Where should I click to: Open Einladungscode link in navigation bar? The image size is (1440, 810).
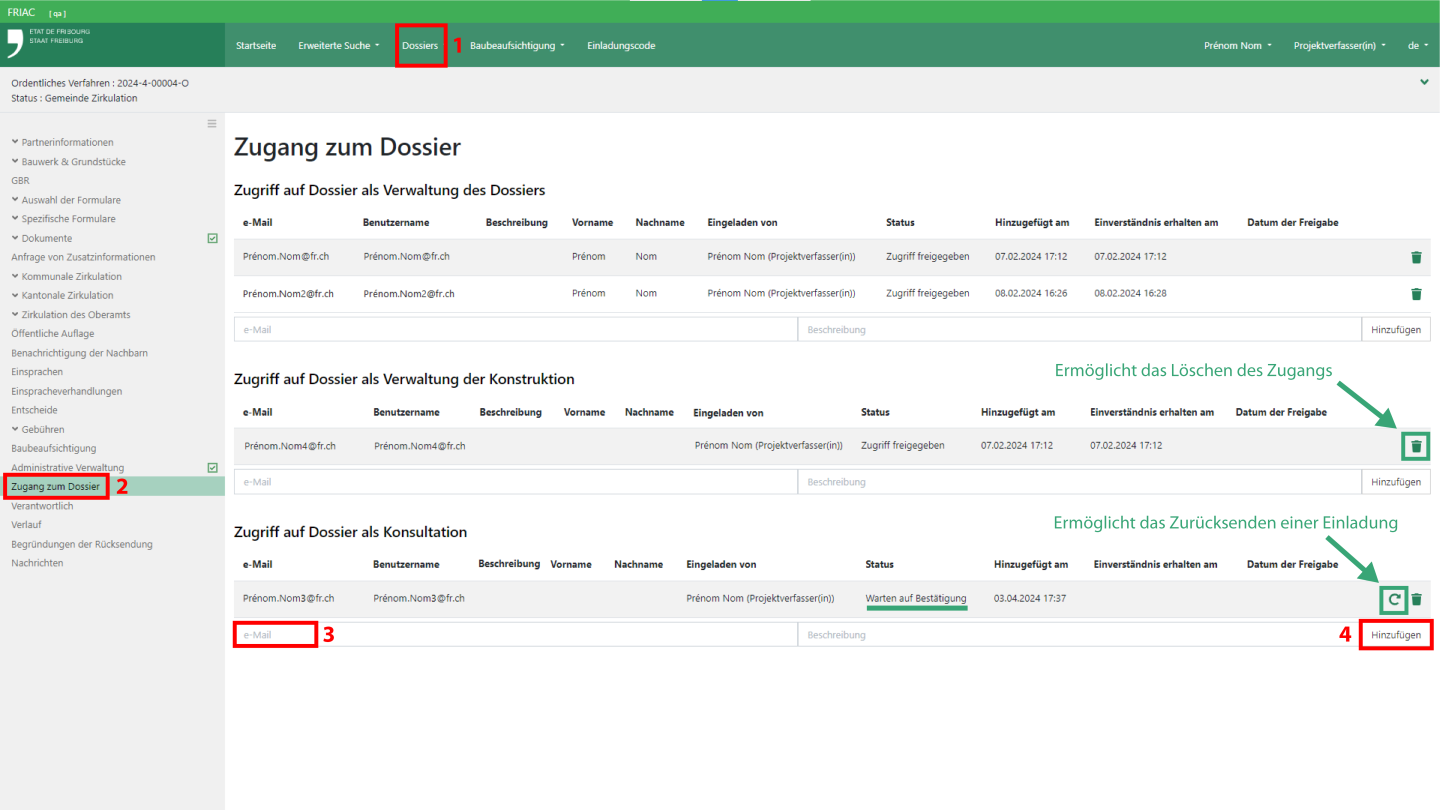click(621, 46)
